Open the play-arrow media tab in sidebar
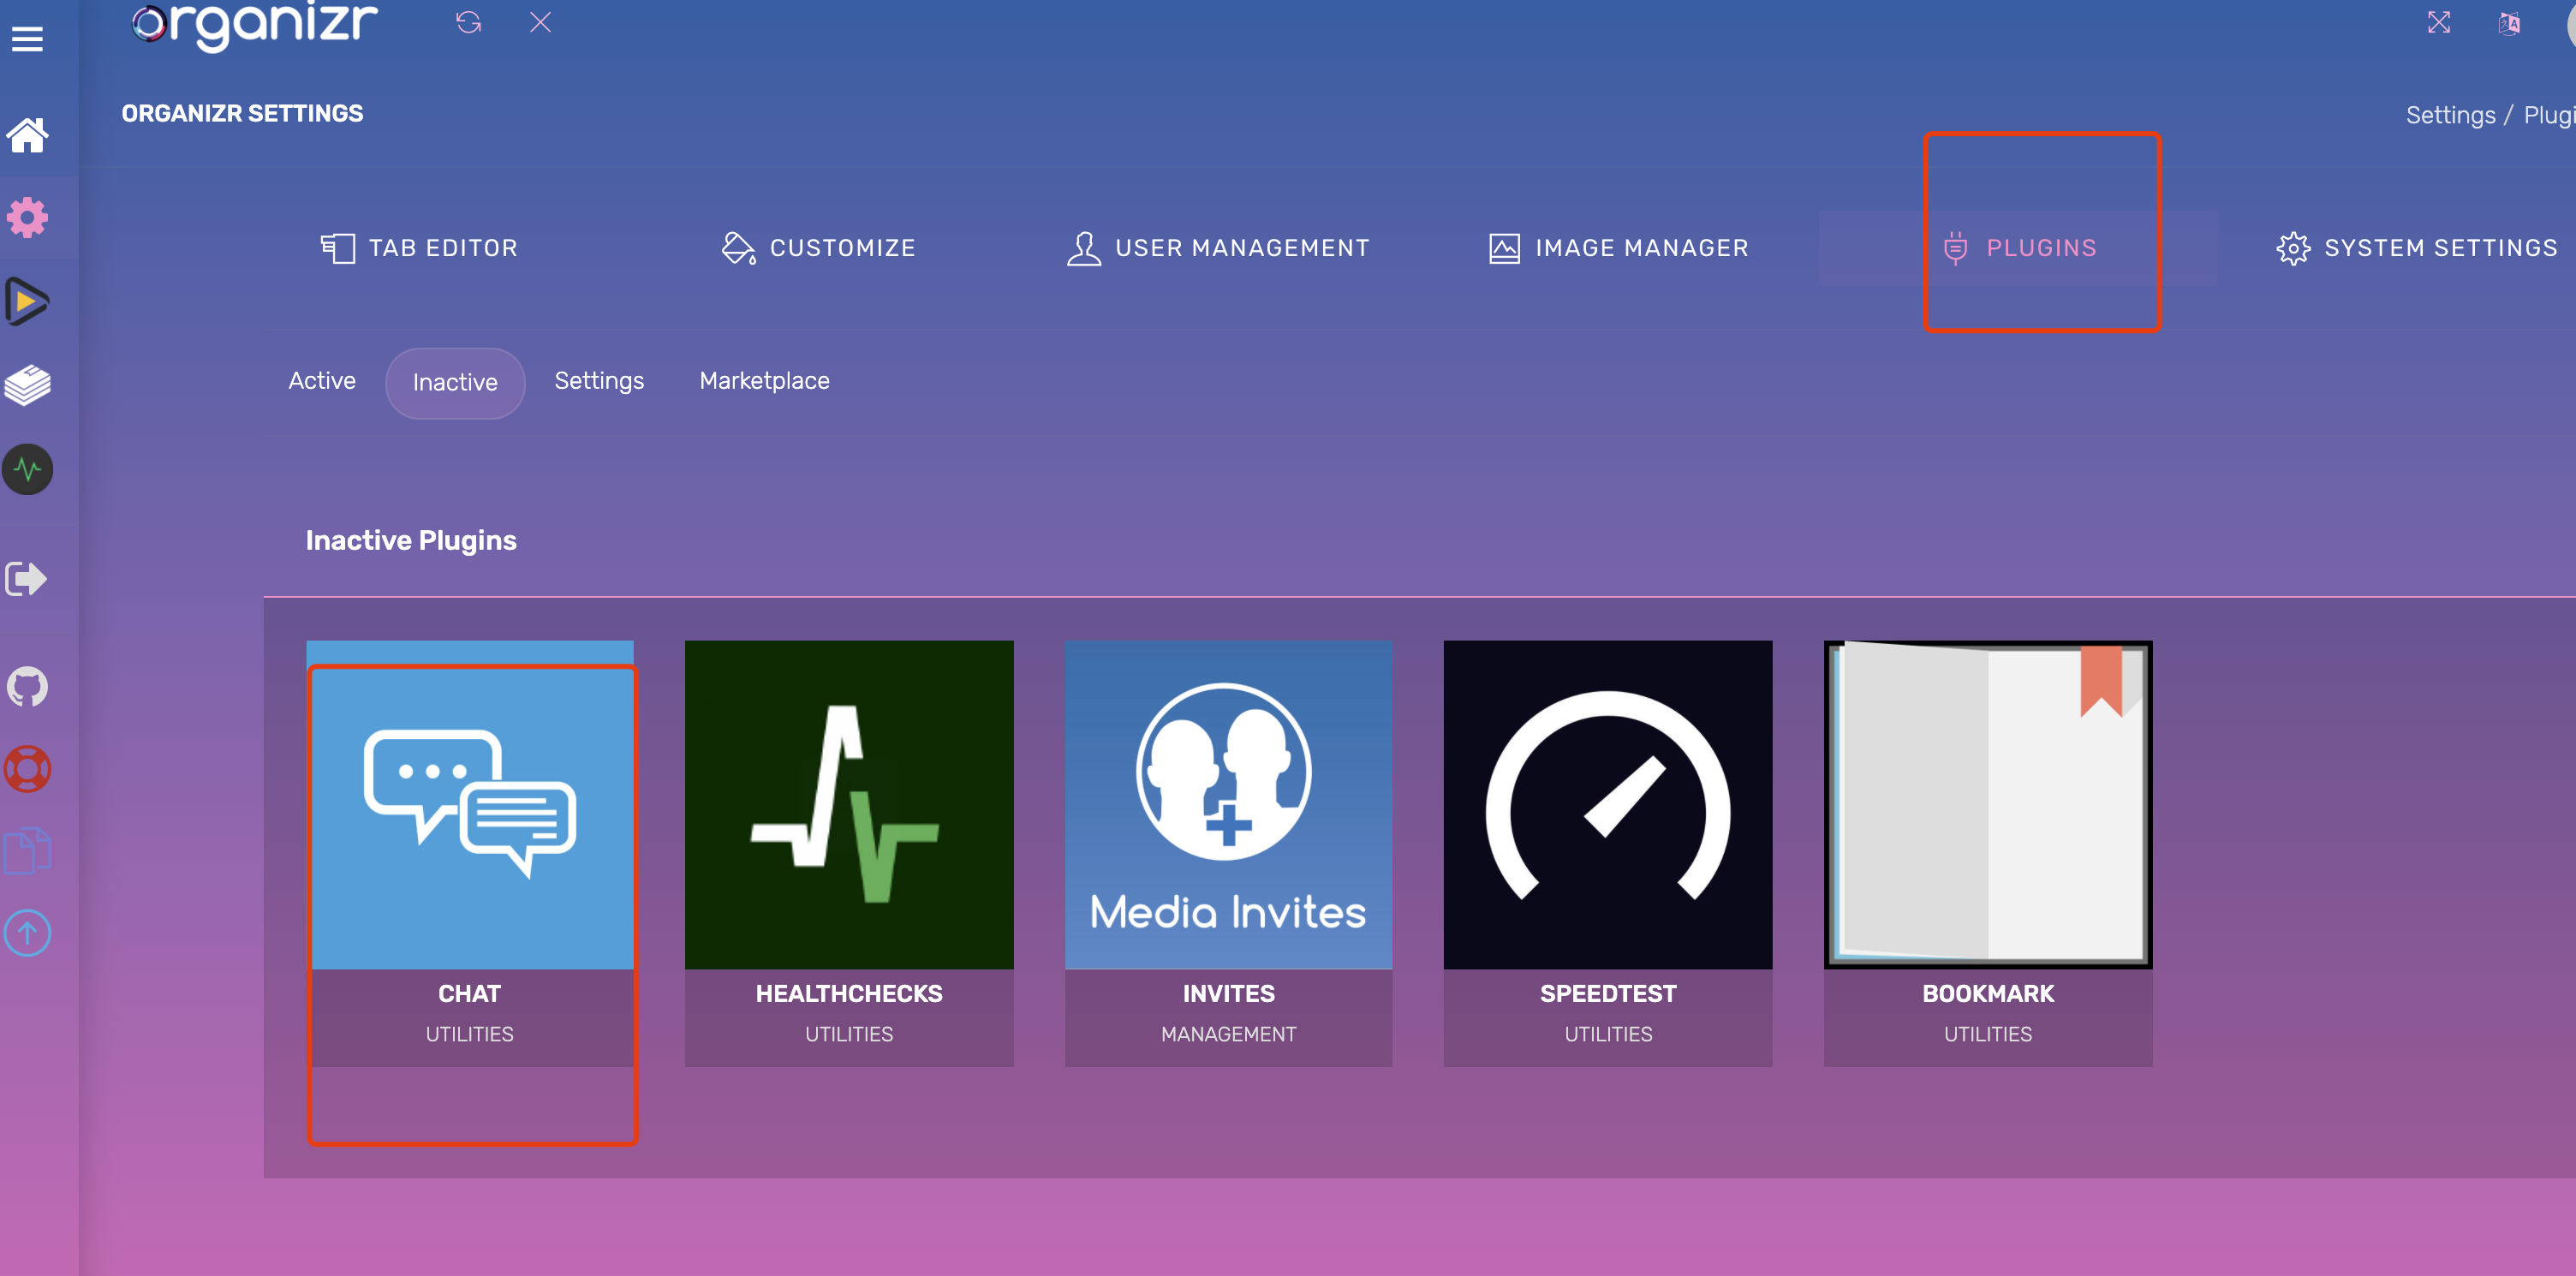Image resolution: width=2576 pixels, height=1276 pixels. click(x=27, y=301)
